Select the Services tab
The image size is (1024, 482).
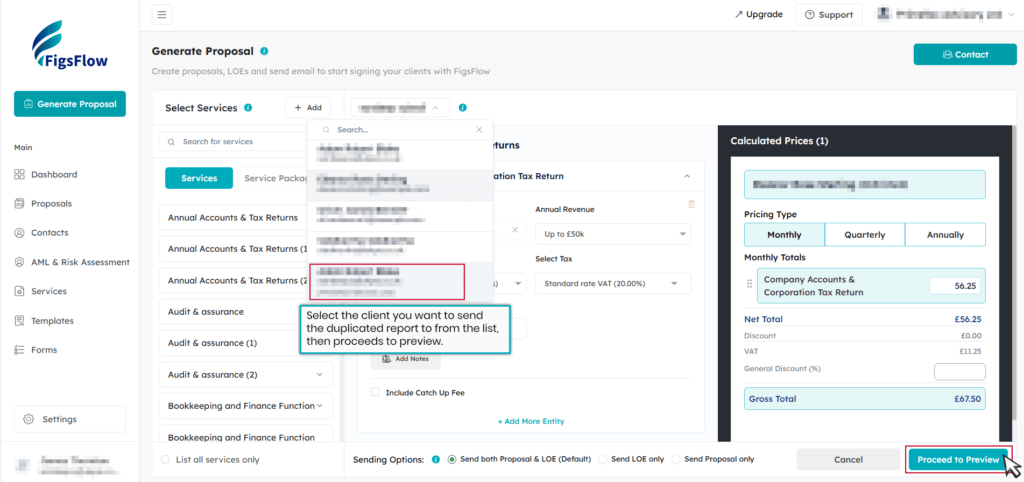tap(199, 178)
